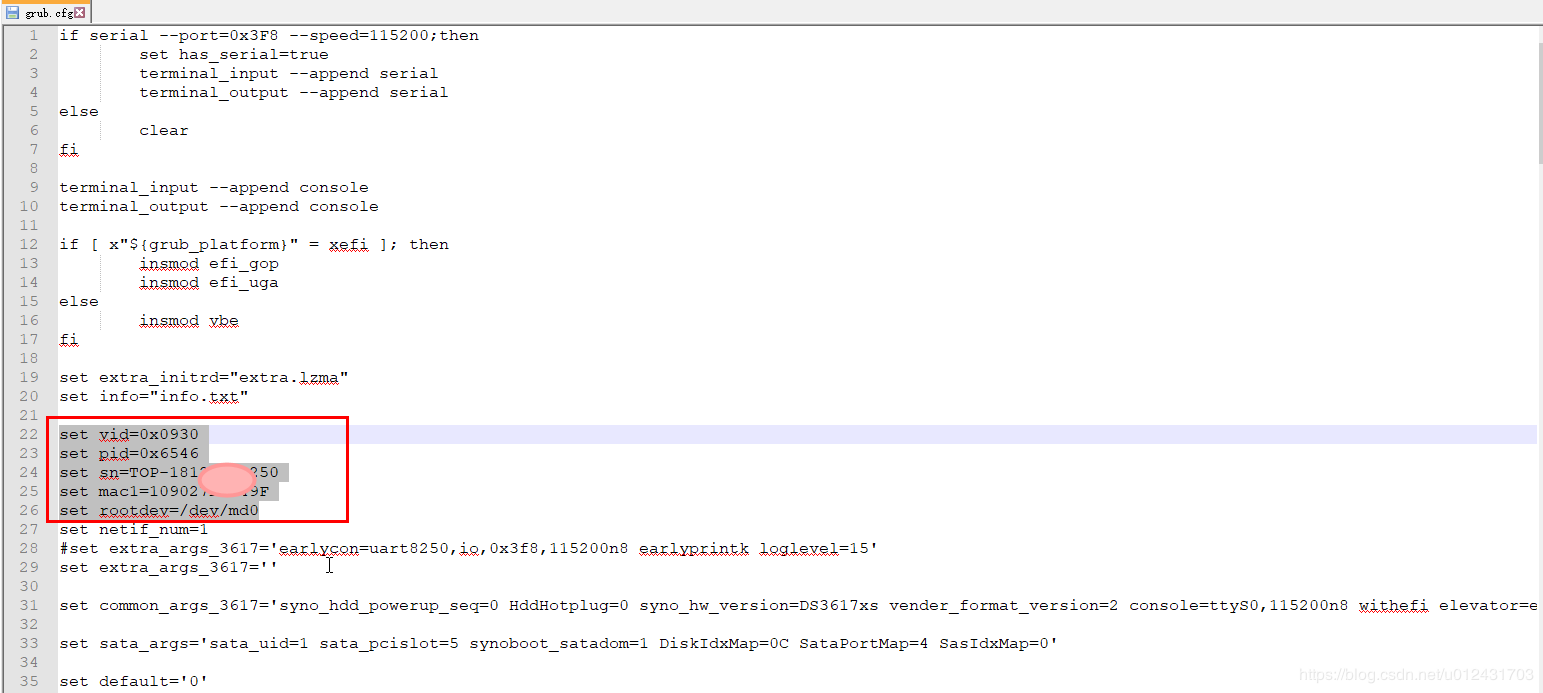
Task: Click the 'insmod vbe' line
Action: (189, 320)
